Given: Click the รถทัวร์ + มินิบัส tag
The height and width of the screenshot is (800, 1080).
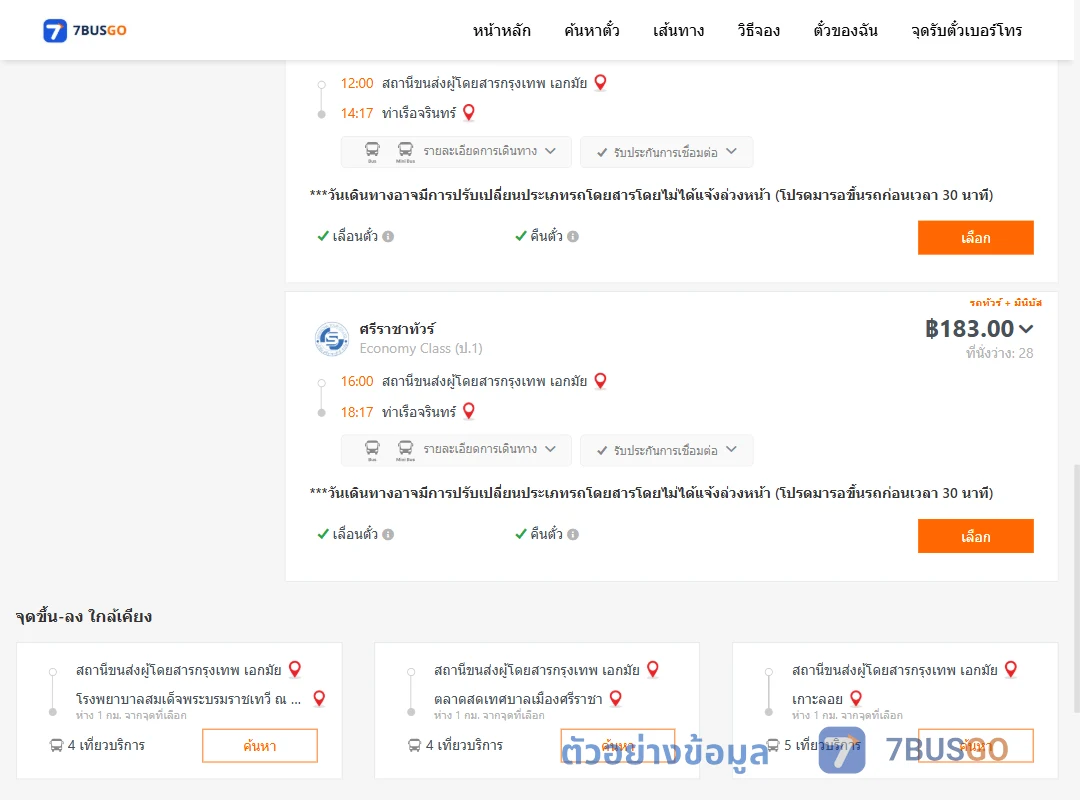Looking at the screenshot, I should click(1006, 302).
